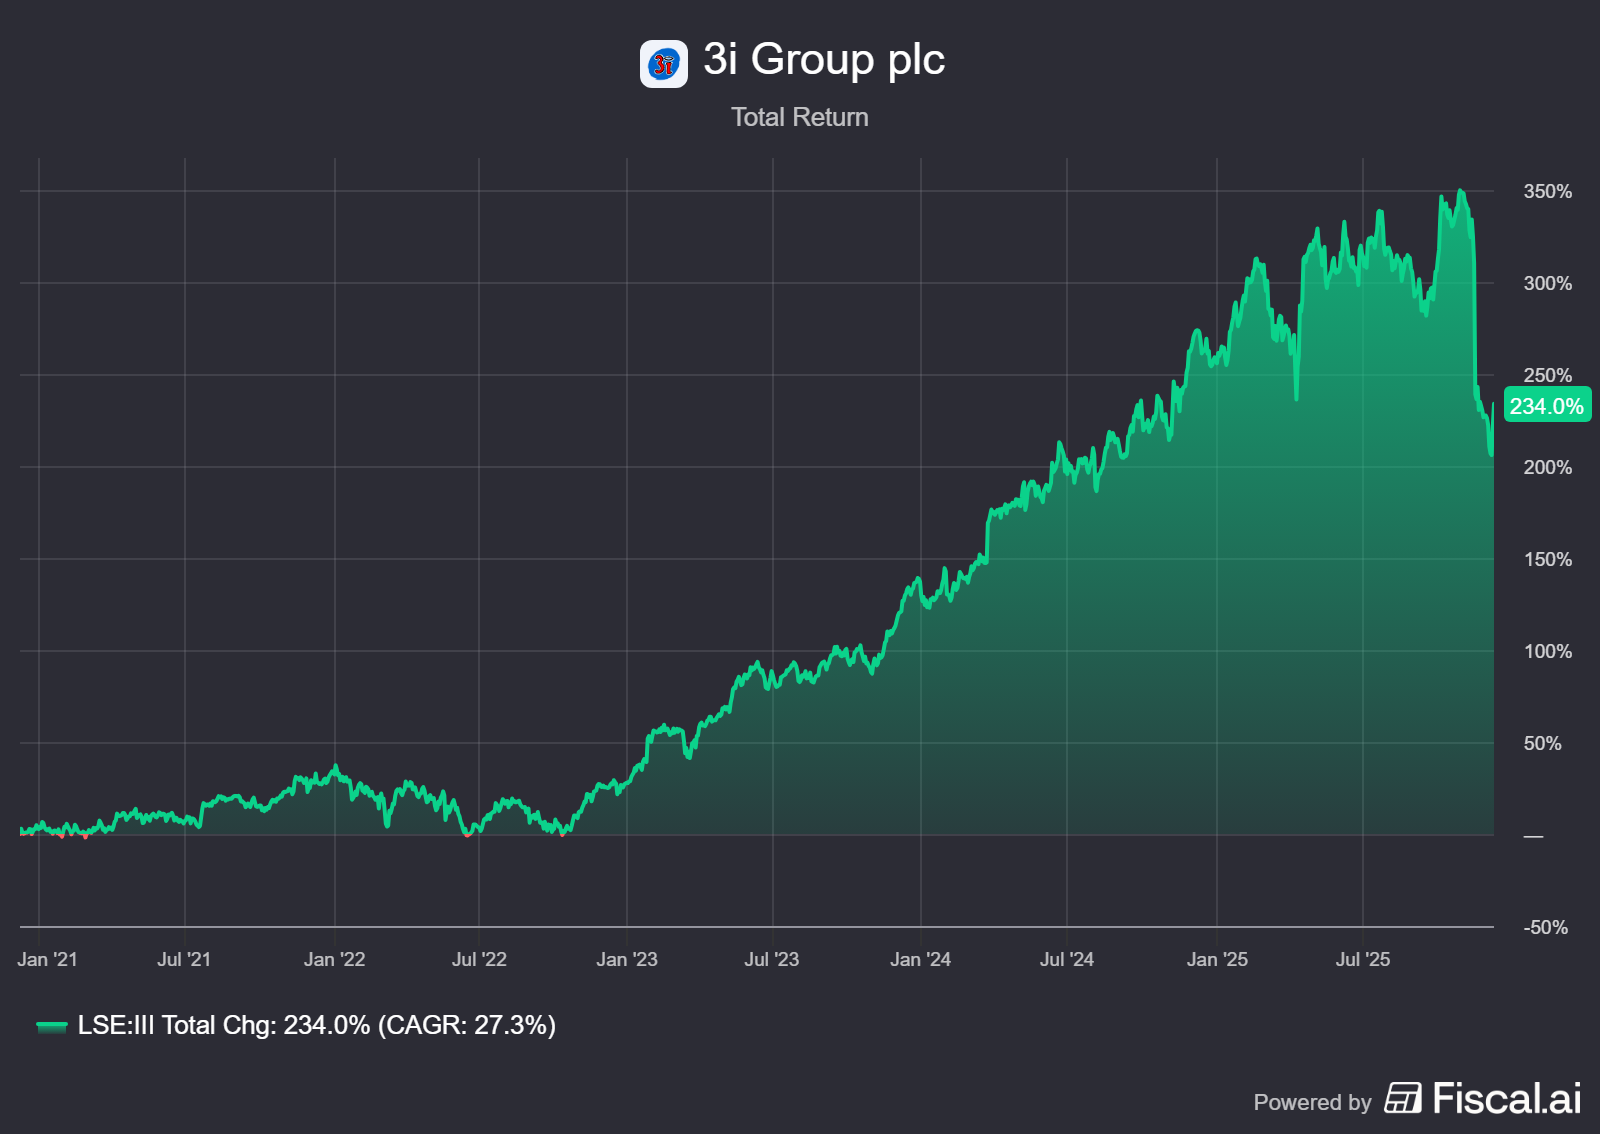Image resolution: width=1600 pixels, height=1134 pixels.
Task: Click the Jul '25 x-axis label
Action: click(1362, 959)
